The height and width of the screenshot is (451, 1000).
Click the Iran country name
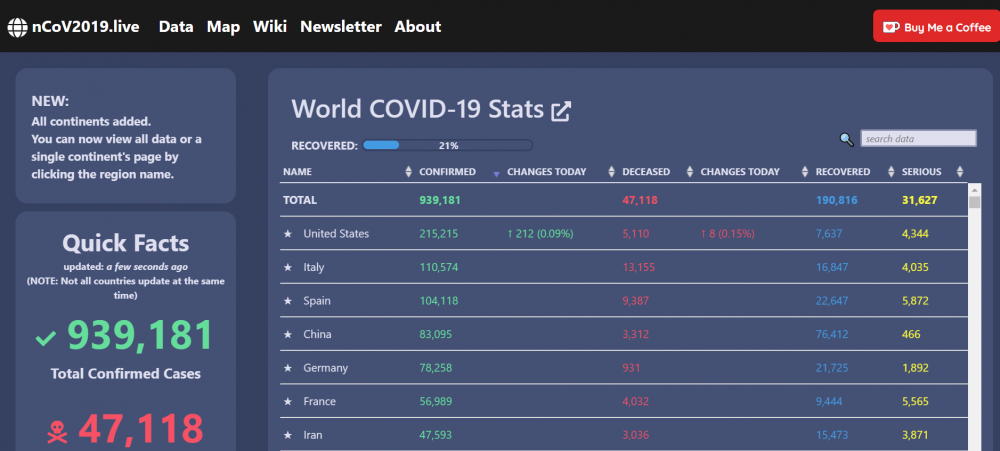(312, 436)
